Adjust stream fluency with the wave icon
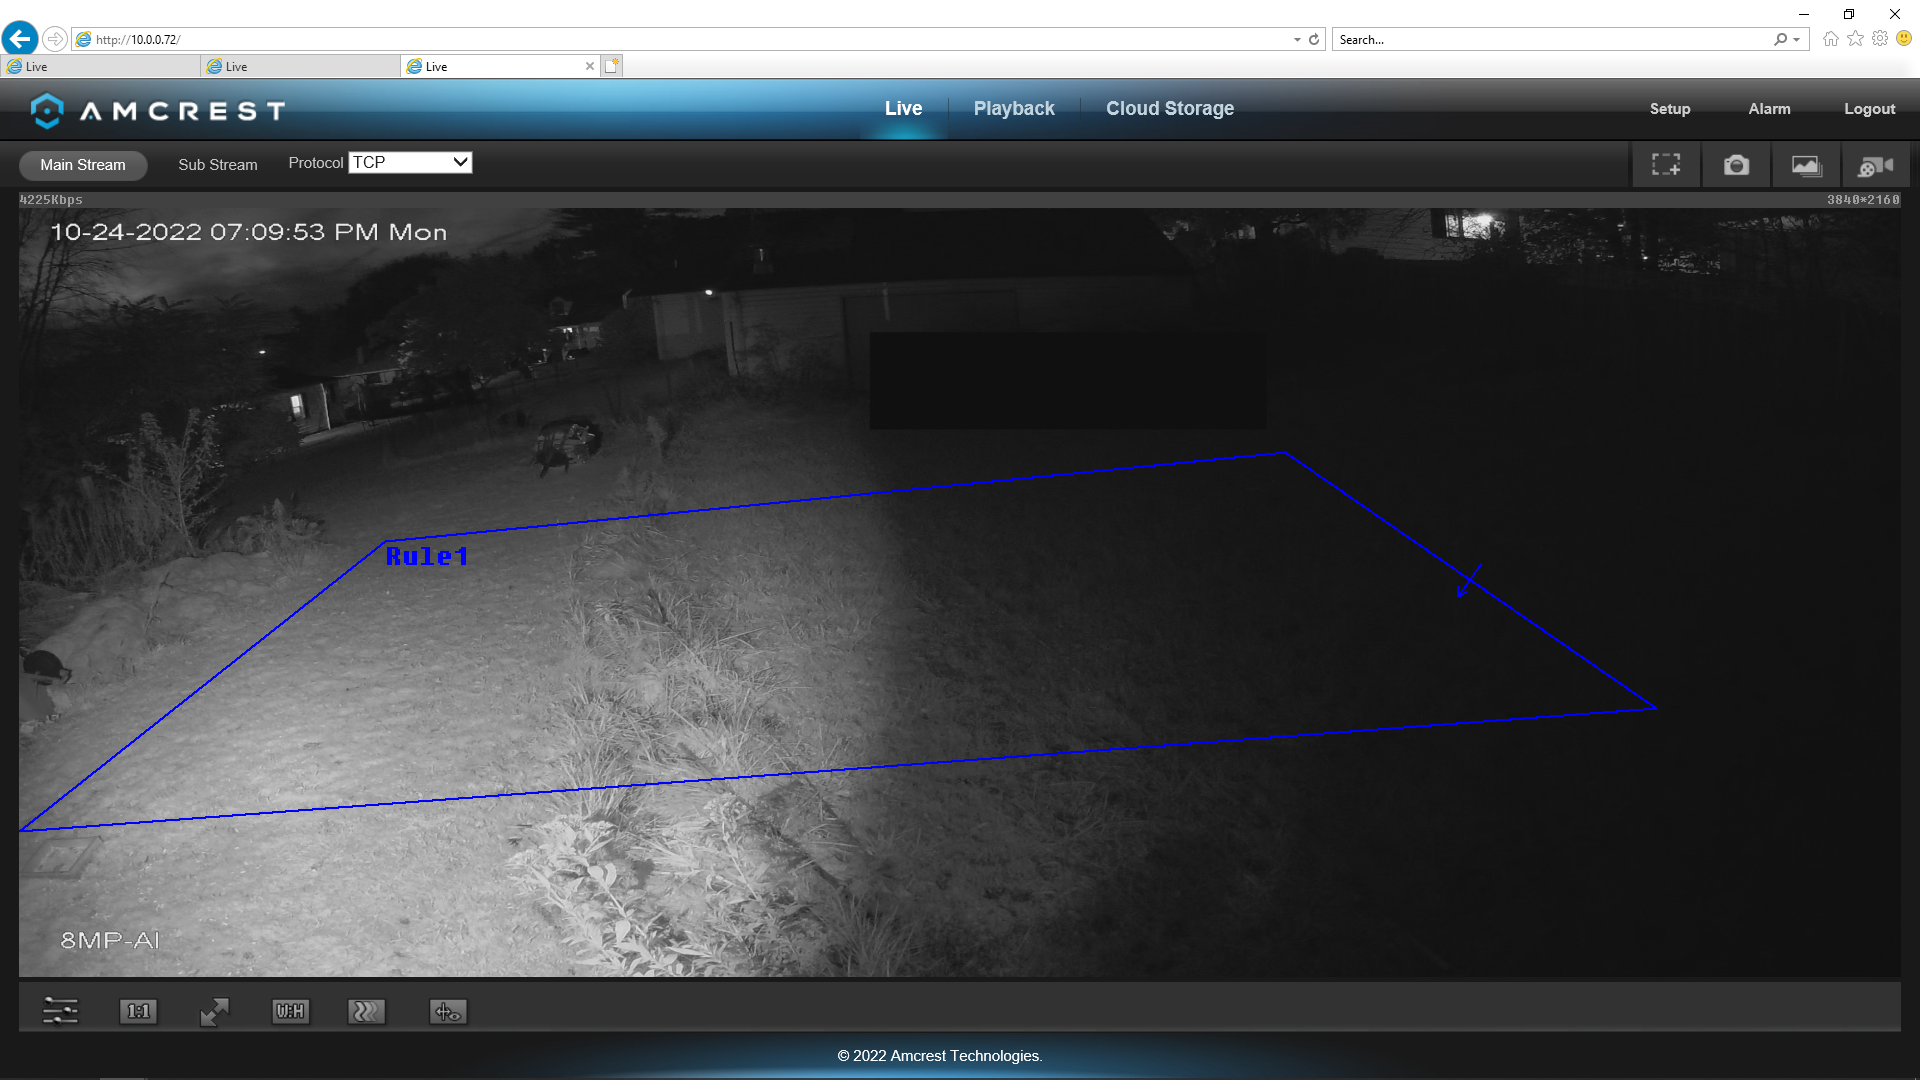The image size is (1920, 1080). [x=366, y=1011]
